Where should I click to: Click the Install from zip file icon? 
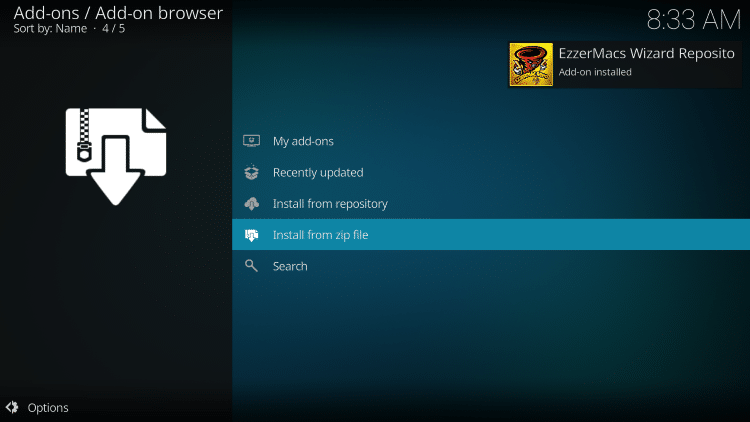pos(251,236)
